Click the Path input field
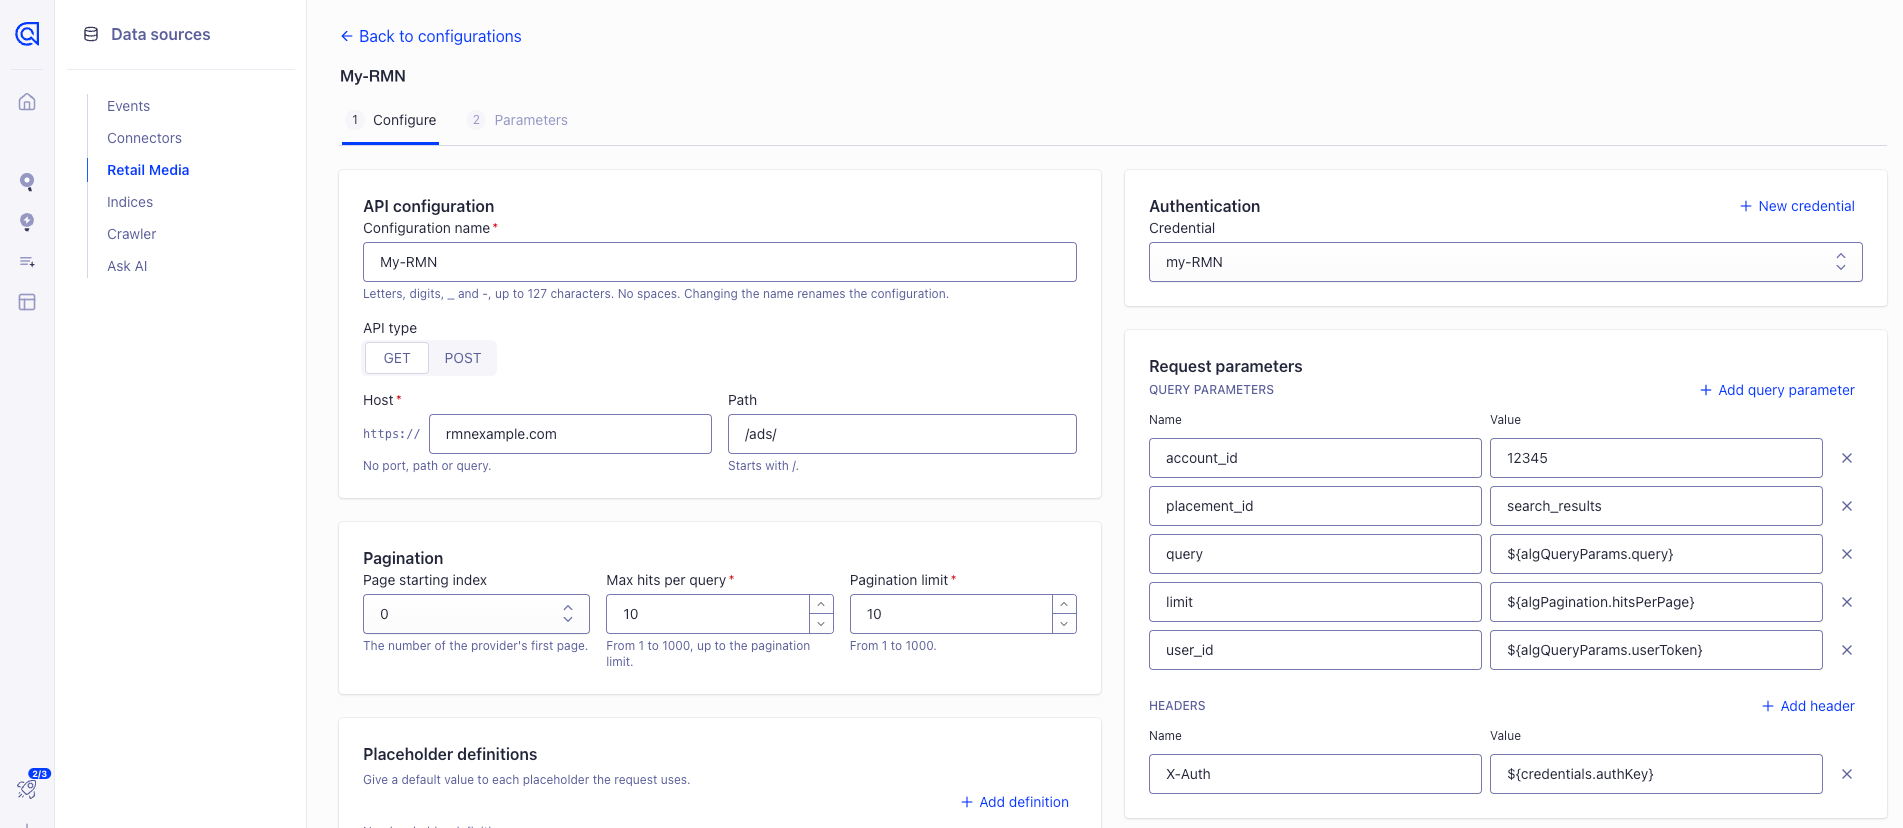 (x=902, y=434)
